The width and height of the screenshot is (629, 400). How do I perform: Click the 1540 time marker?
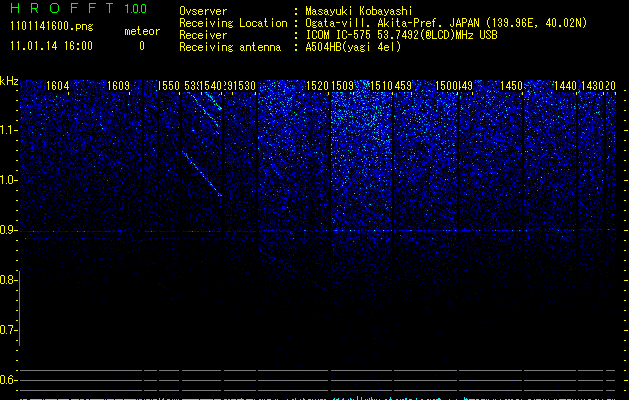coord(211,86)
